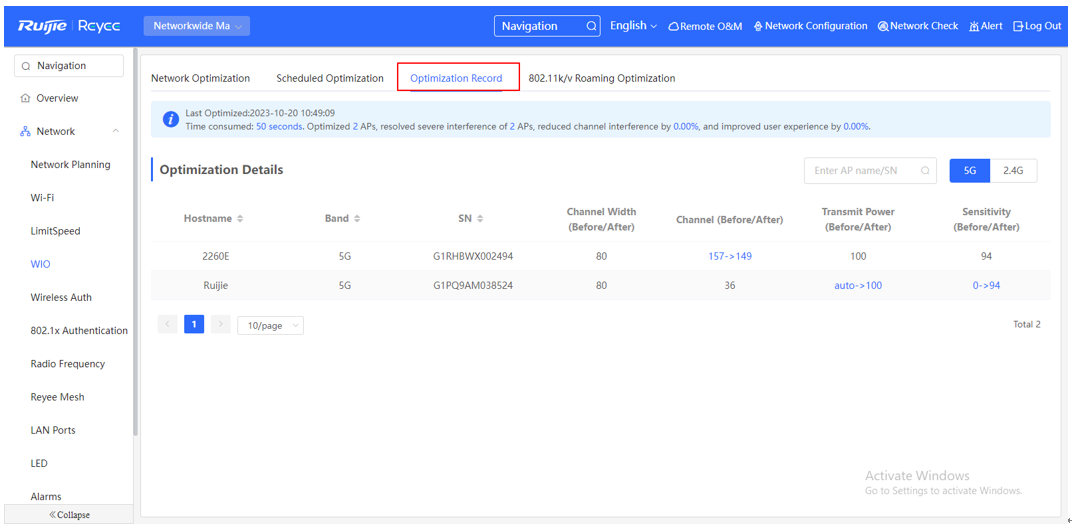Open Radio Frequency in the sidebar
Viewport: 1072px width, 529px height.
(x=68, y=364)
